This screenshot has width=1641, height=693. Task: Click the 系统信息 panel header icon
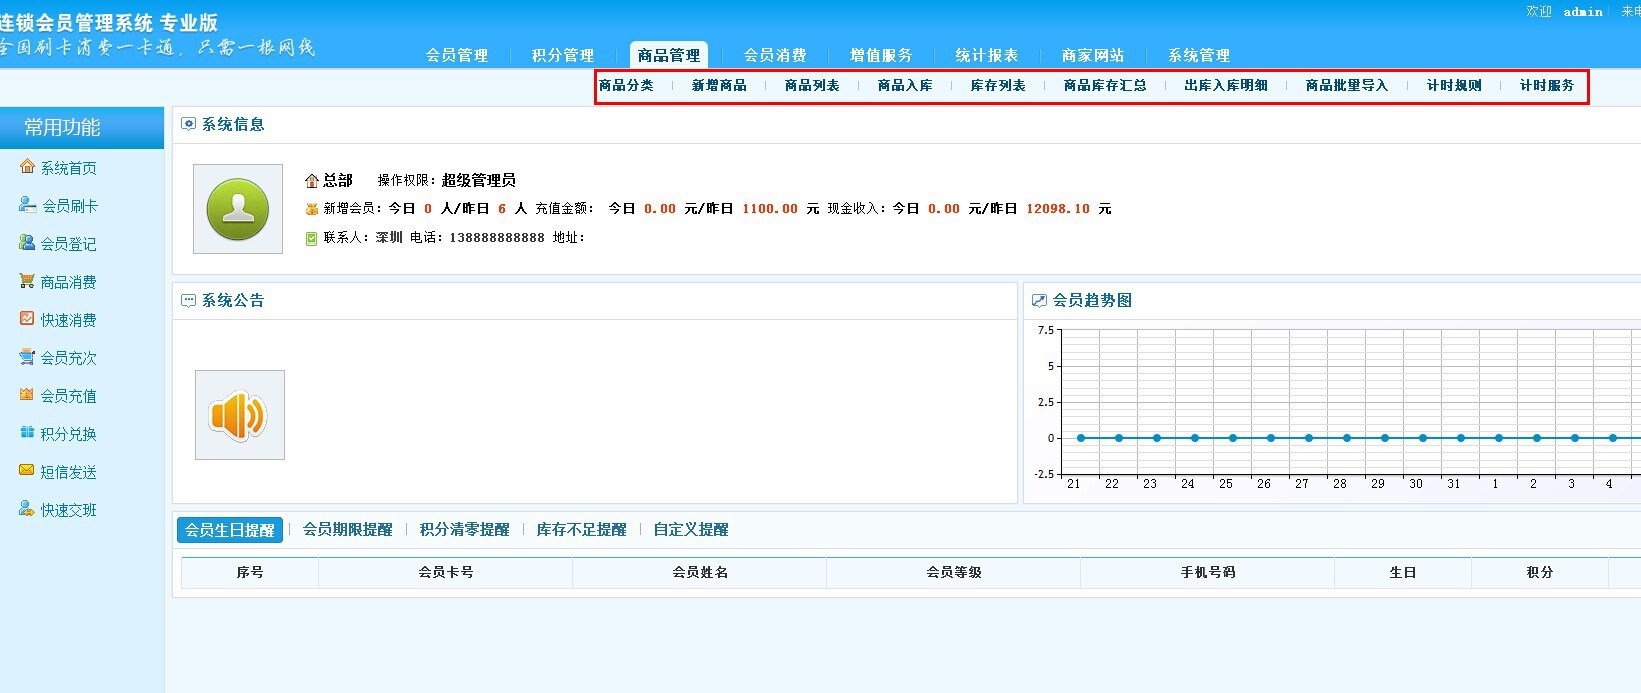pyautogui.click(x=188, y=124)
